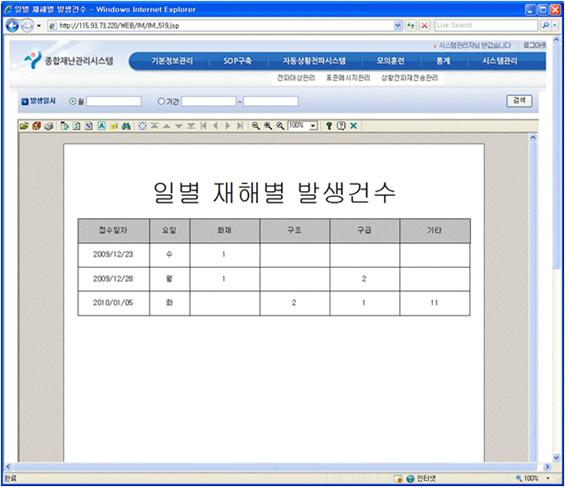Viewport: 565px width, 487px height.
Task: Open the 모의훈련 menu
Action: point(391,61)
